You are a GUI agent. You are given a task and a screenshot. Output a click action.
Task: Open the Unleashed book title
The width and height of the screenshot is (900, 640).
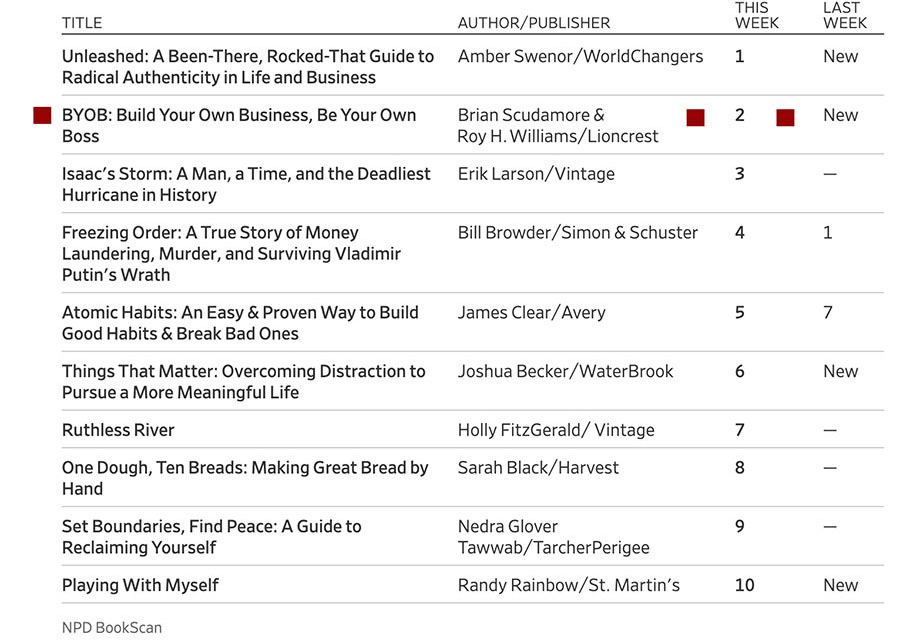tap(247, 67)
